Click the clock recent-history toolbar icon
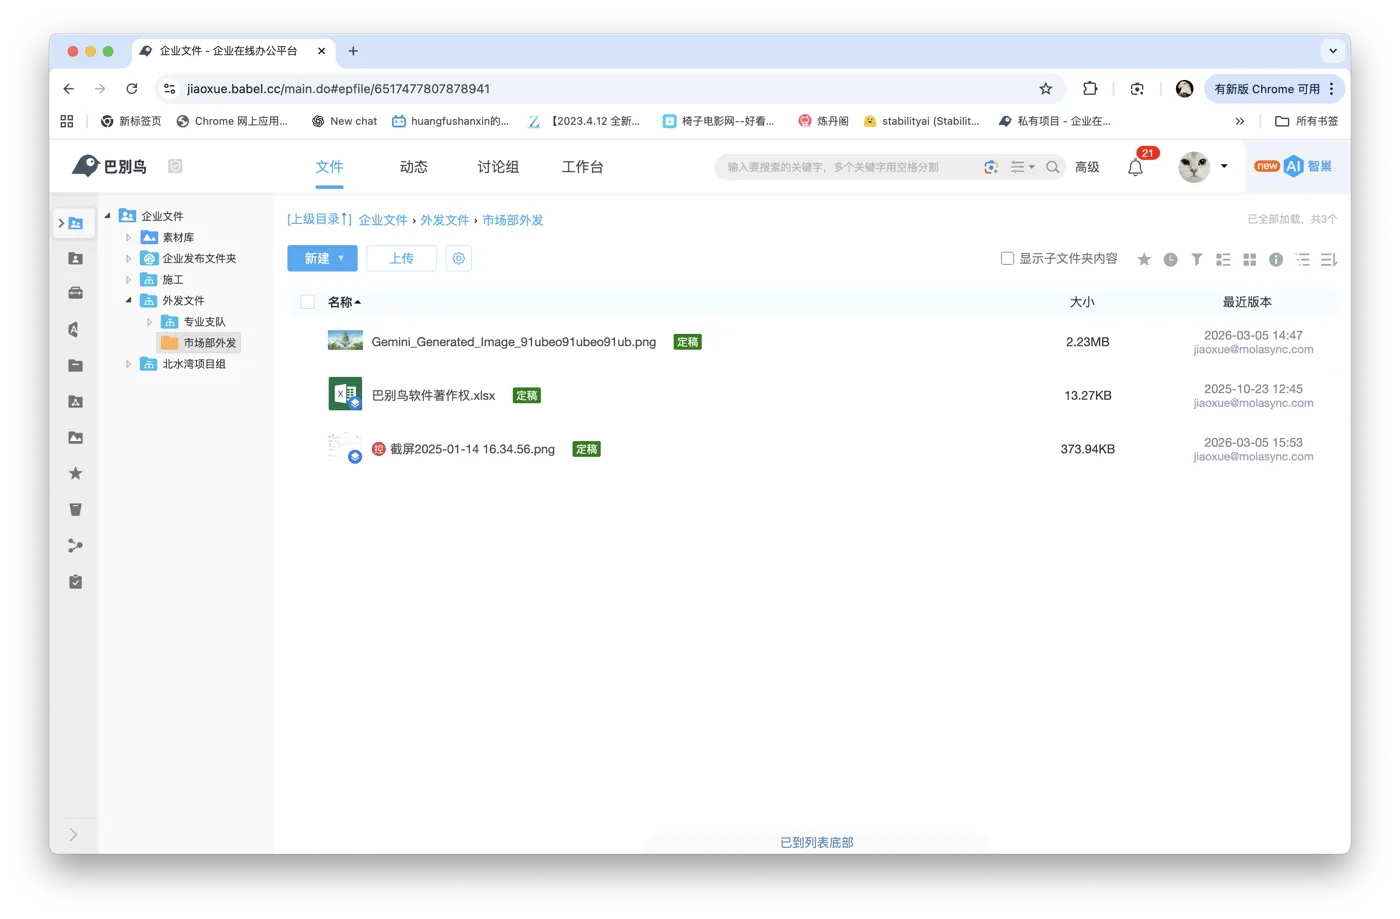This screenshot has height=919, width=1400. click(1170, 260)
